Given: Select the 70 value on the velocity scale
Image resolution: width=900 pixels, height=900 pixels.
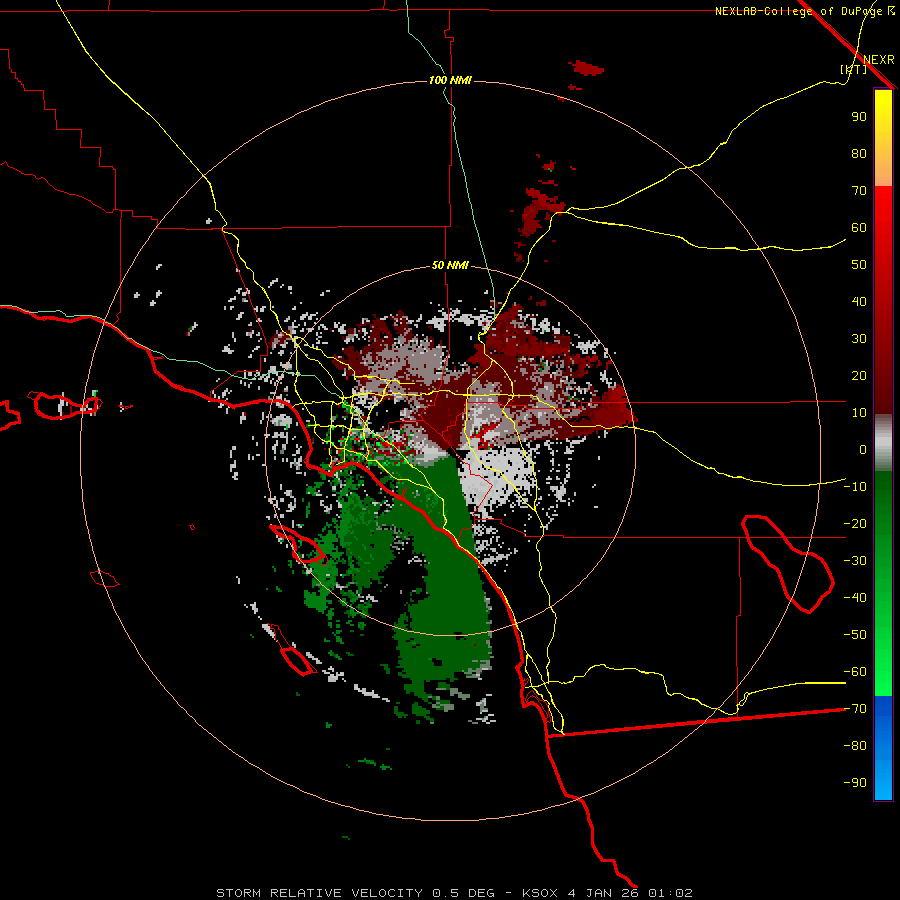Looking at the screenshot, I should pos(859,191).
